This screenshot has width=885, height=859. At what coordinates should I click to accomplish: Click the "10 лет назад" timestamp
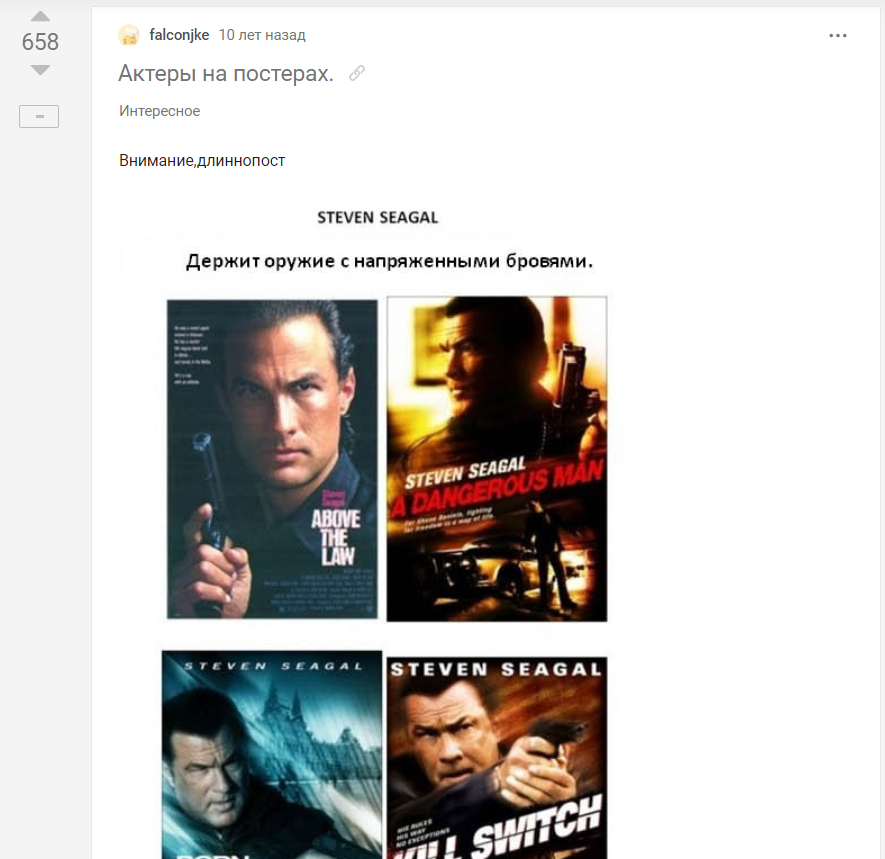pyautogui.click(x=262, y=35)
